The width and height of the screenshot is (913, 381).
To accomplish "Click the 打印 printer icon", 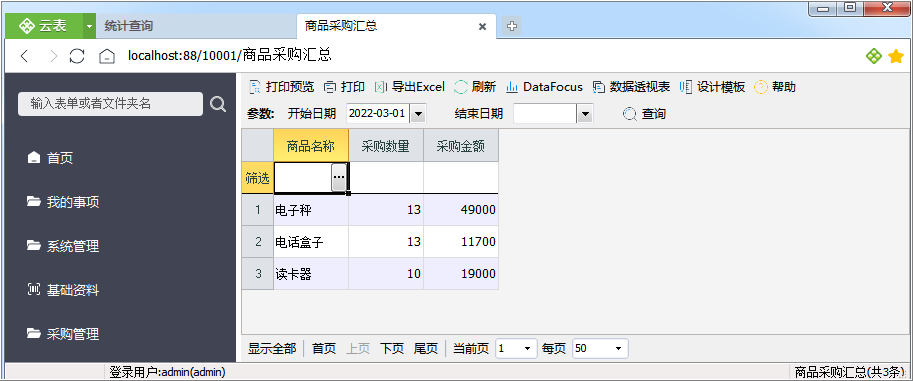I will [x=330, y=87].
